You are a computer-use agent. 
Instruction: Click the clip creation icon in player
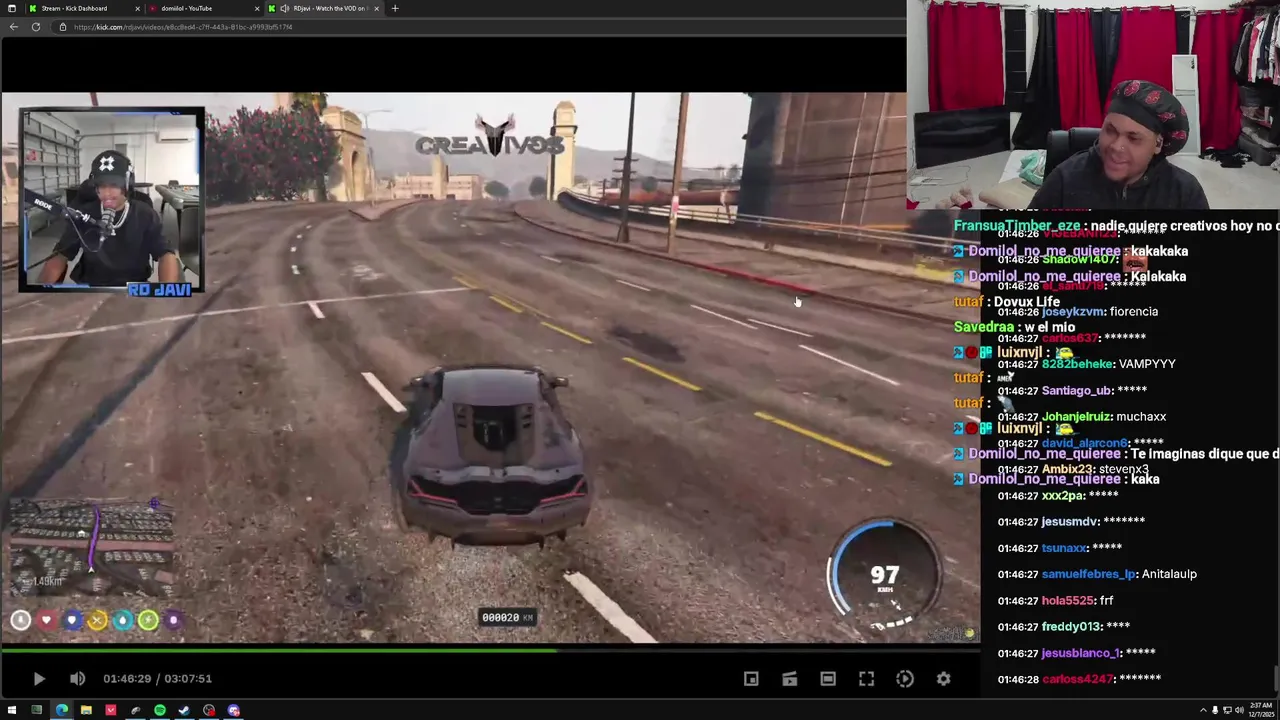pos(789,679)
